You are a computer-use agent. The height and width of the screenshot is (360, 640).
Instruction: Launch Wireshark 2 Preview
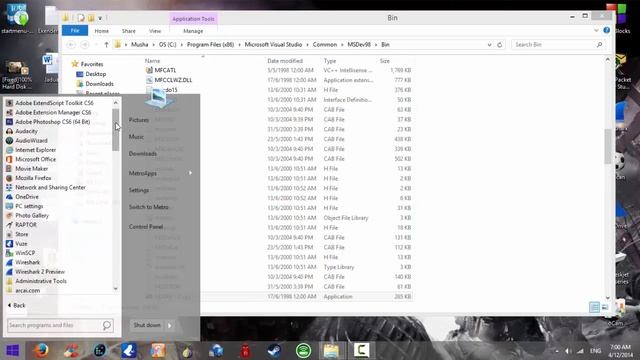[40, 272]
